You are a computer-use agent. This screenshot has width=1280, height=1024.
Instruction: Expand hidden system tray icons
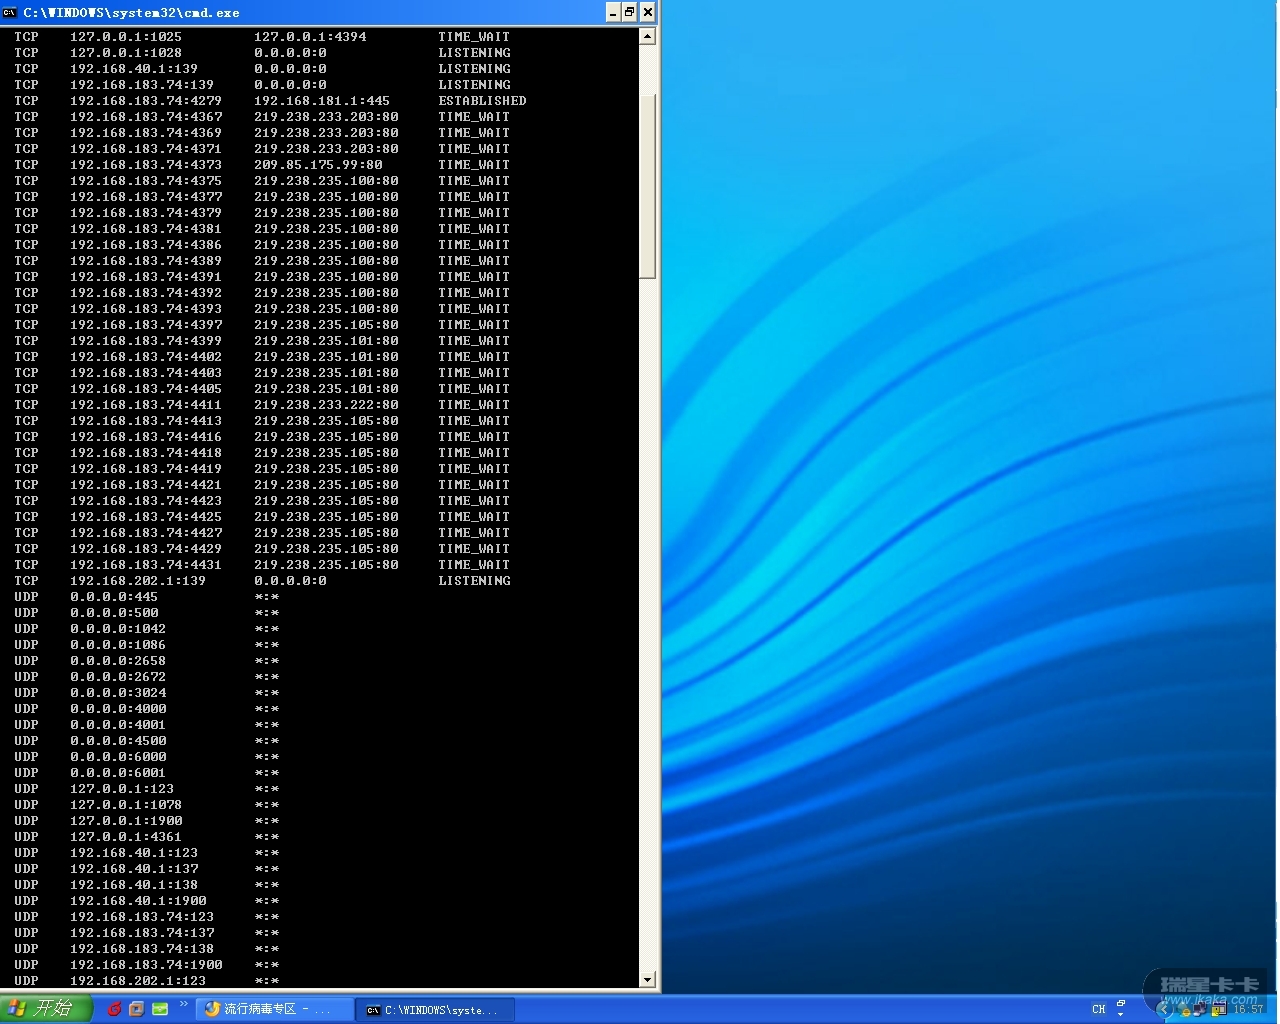click(x=1162, y=1010)
